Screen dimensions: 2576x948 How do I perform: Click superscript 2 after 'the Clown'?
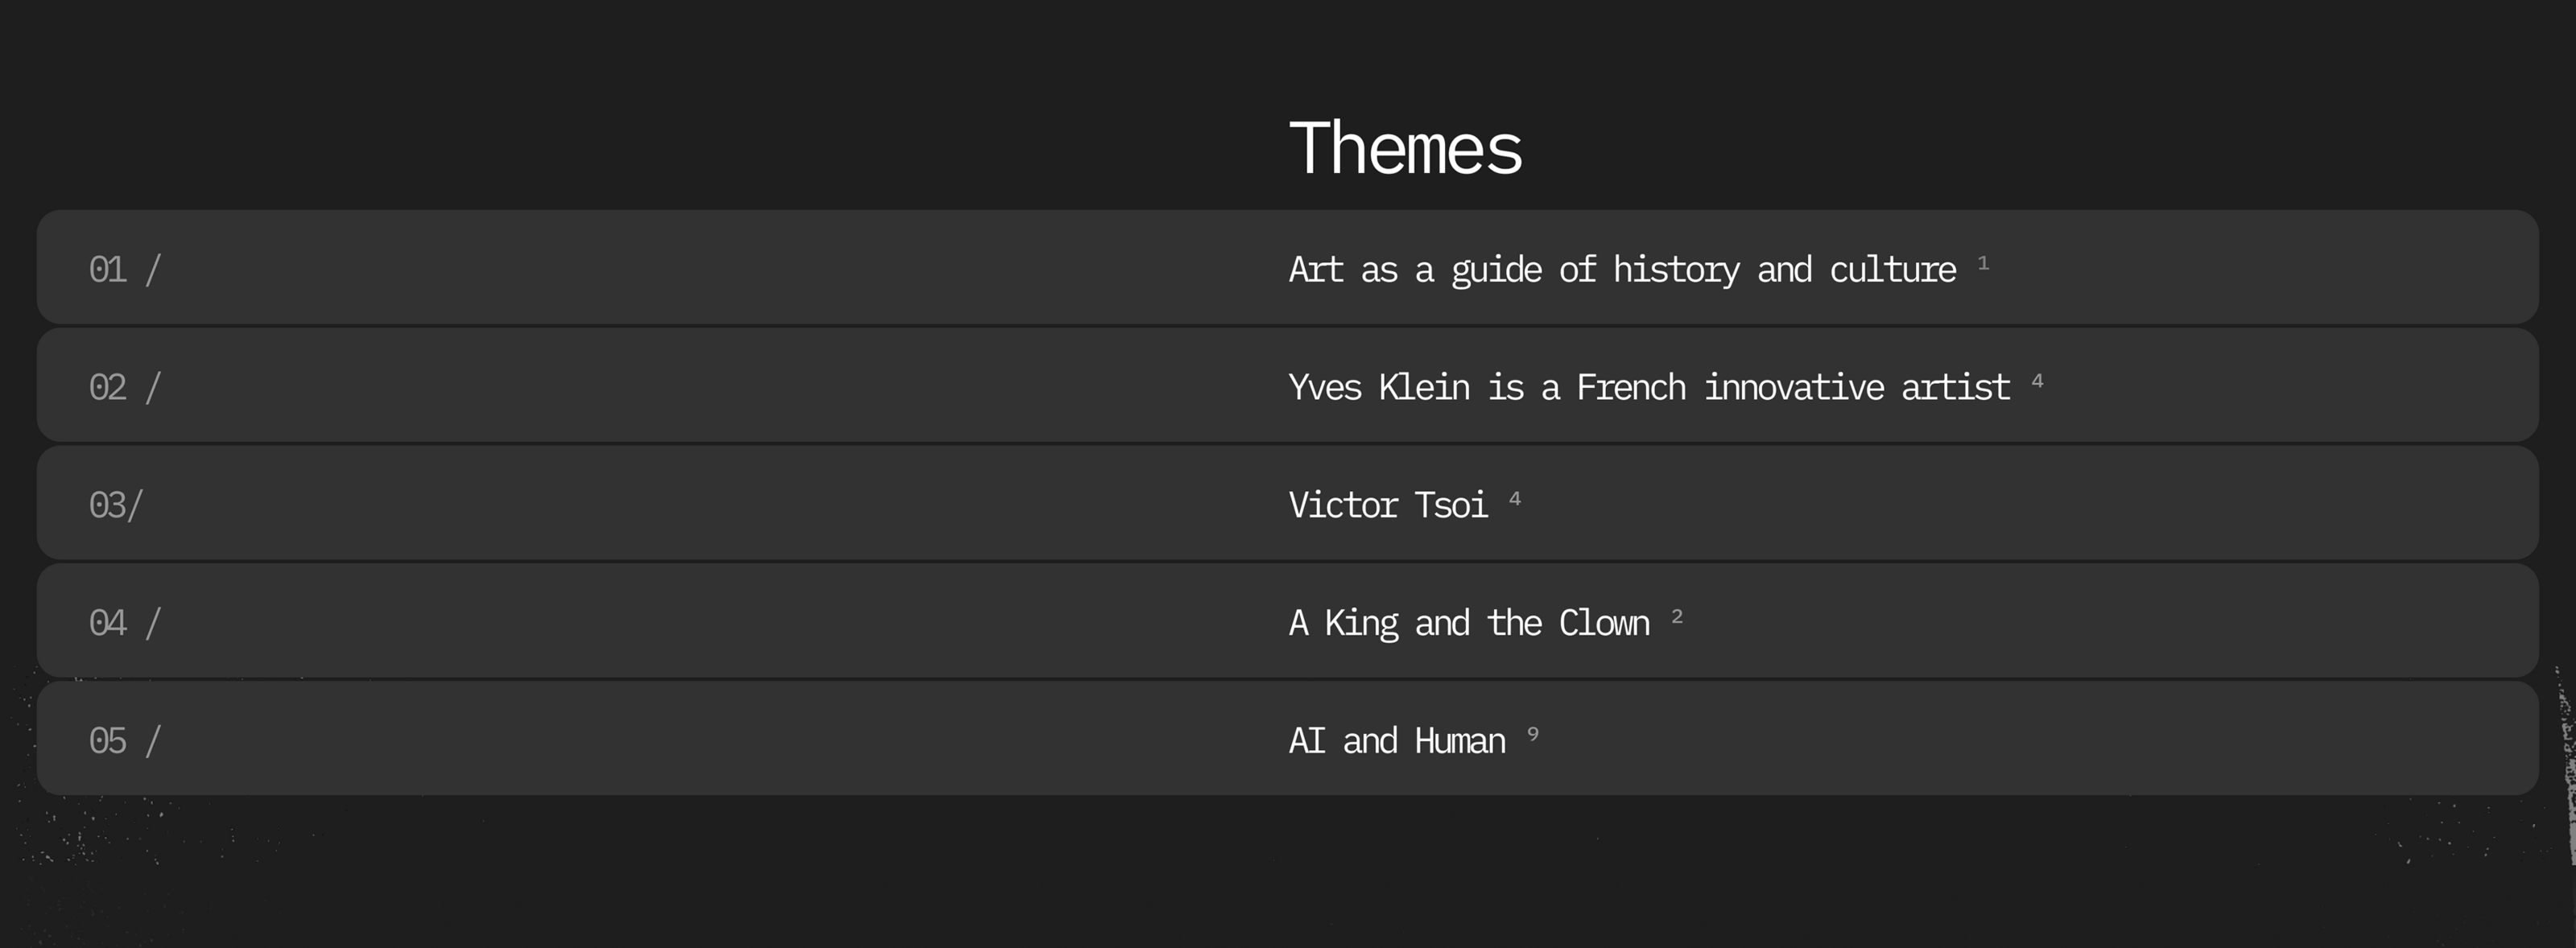coord(1677,616)
